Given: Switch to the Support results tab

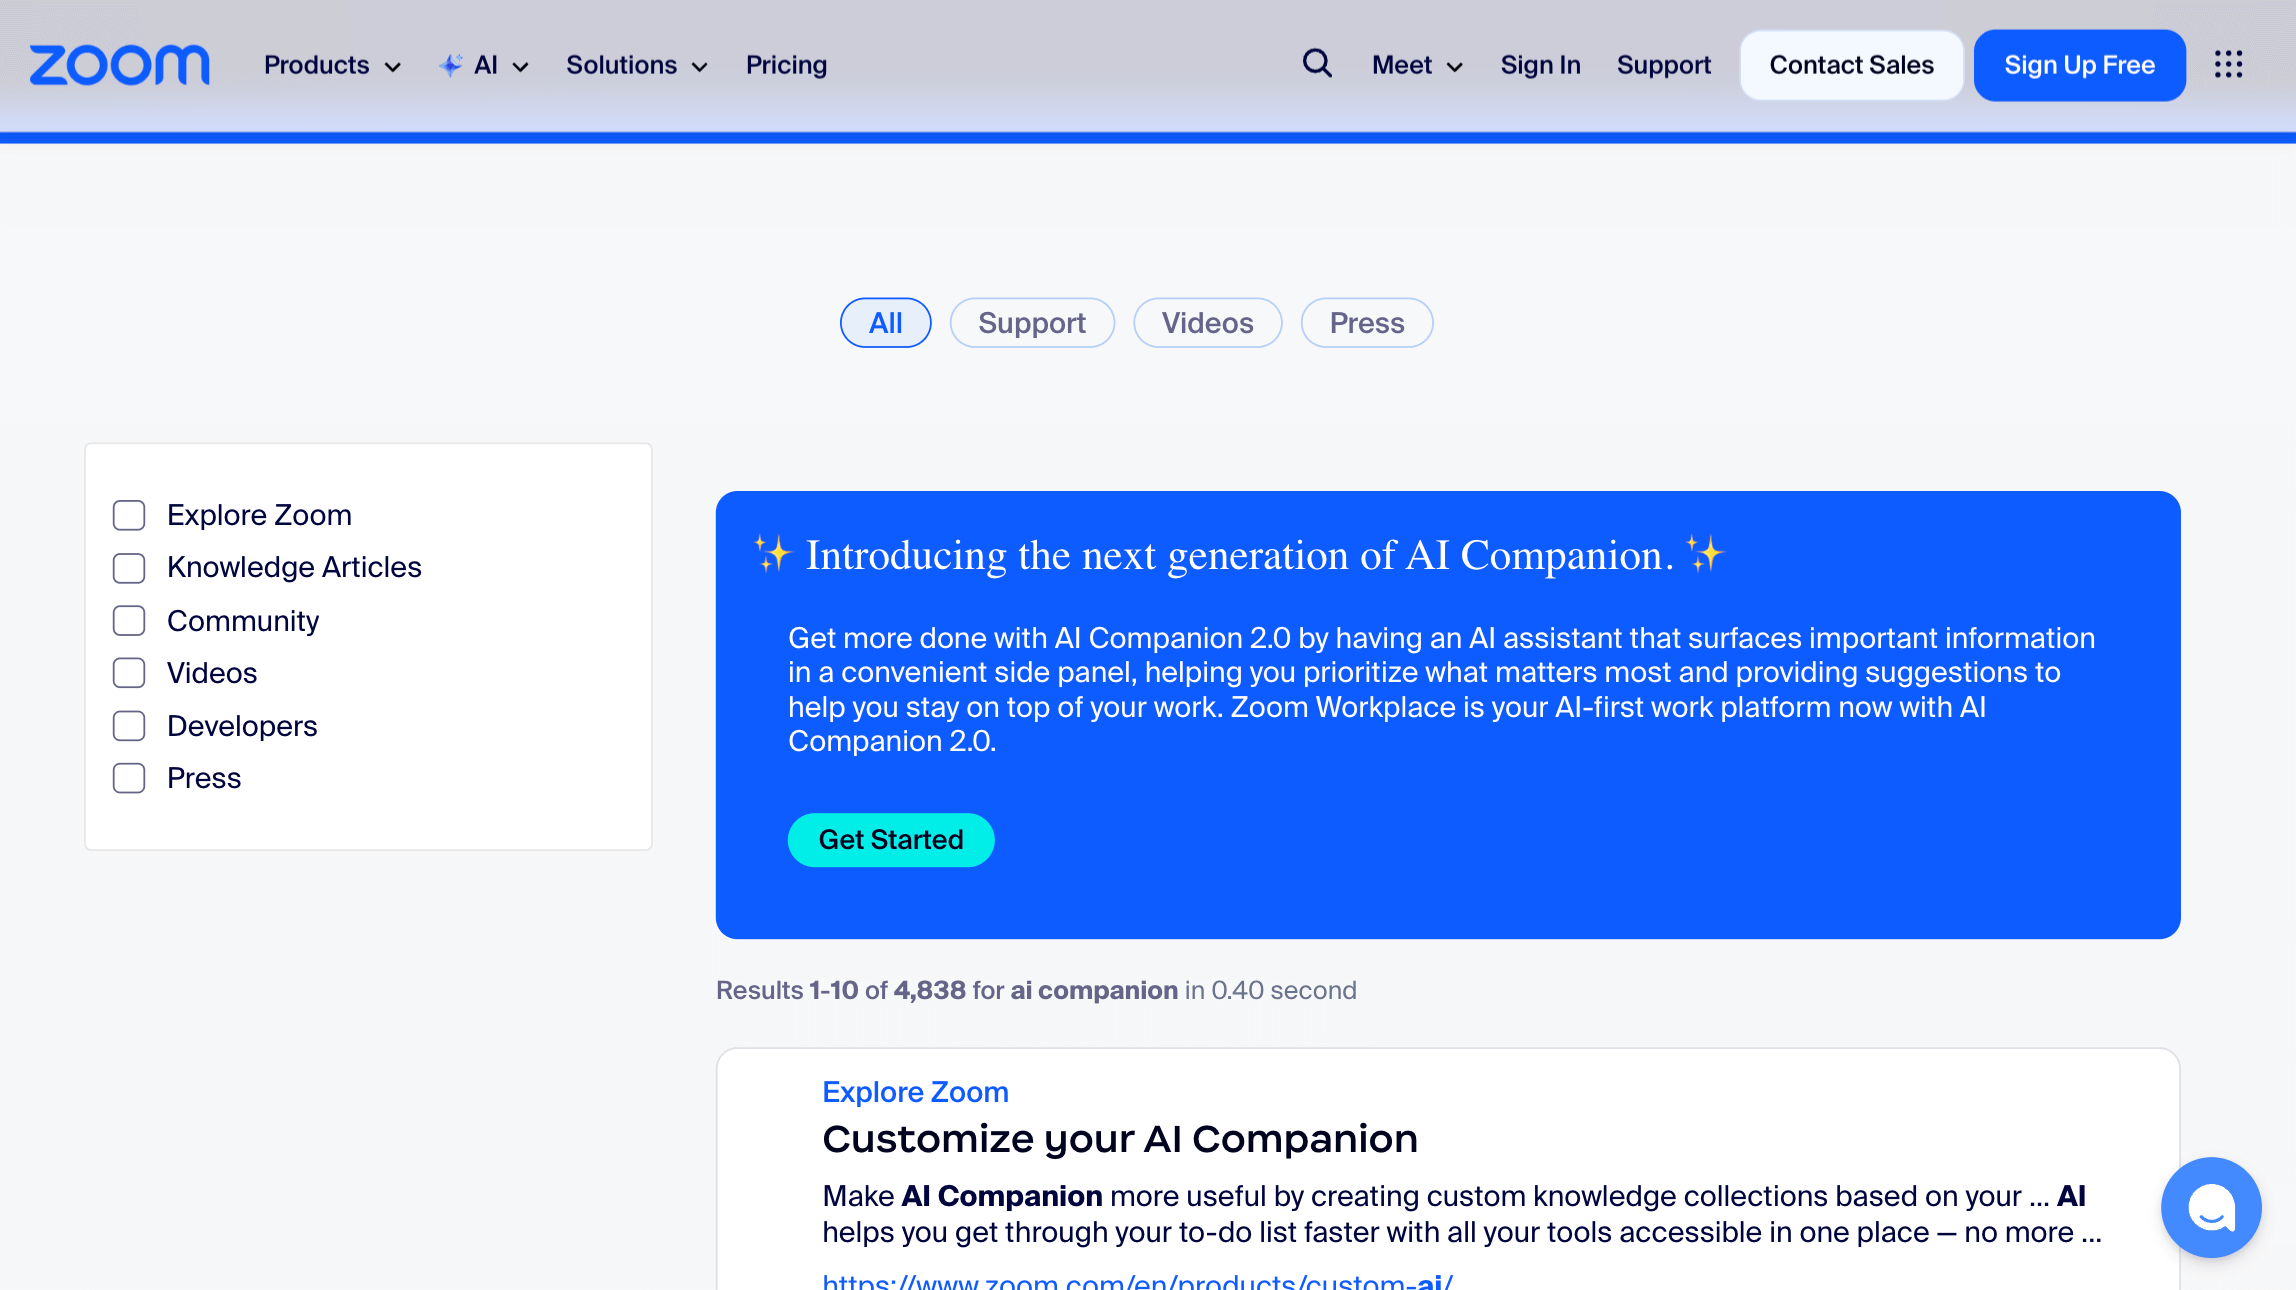Looking at the screenshot, I should 1032,322.
